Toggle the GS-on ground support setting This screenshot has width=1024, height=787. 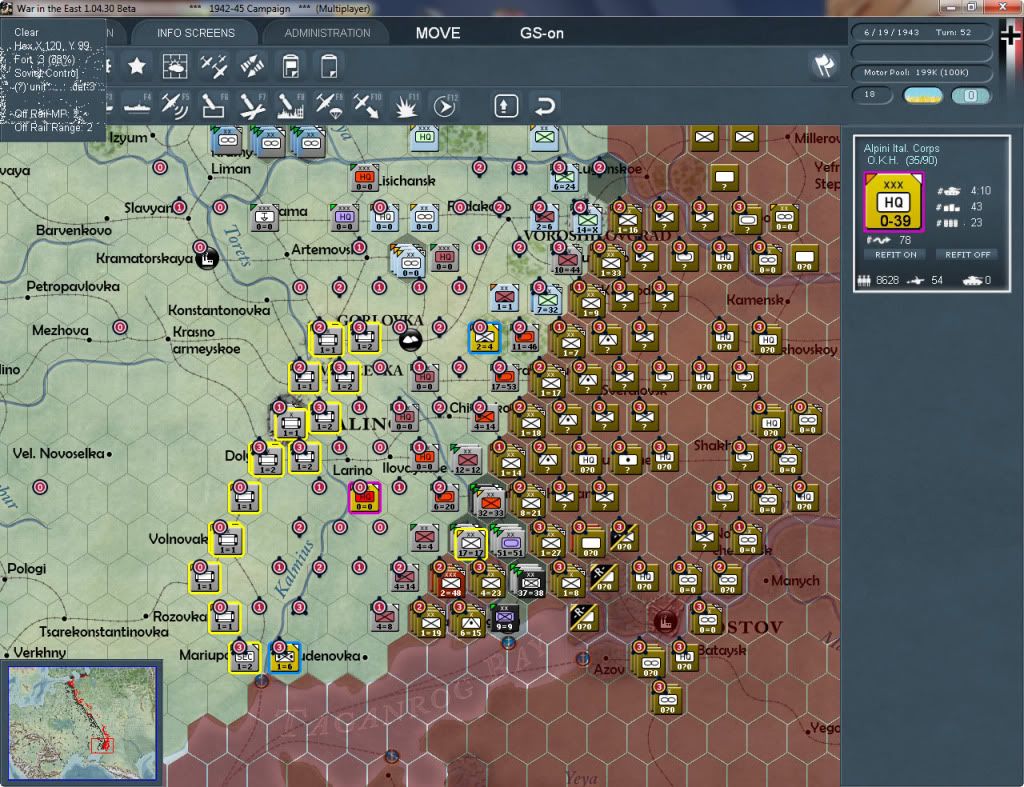[x=541, y=33]
